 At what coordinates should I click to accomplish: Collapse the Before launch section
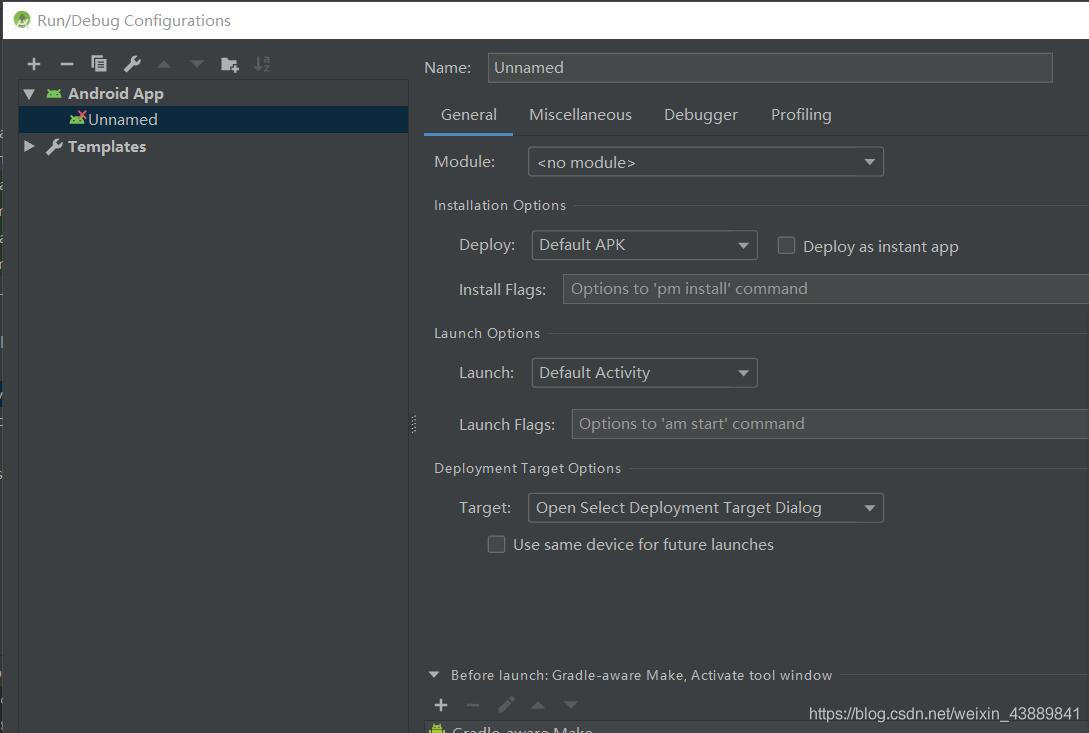433,674
